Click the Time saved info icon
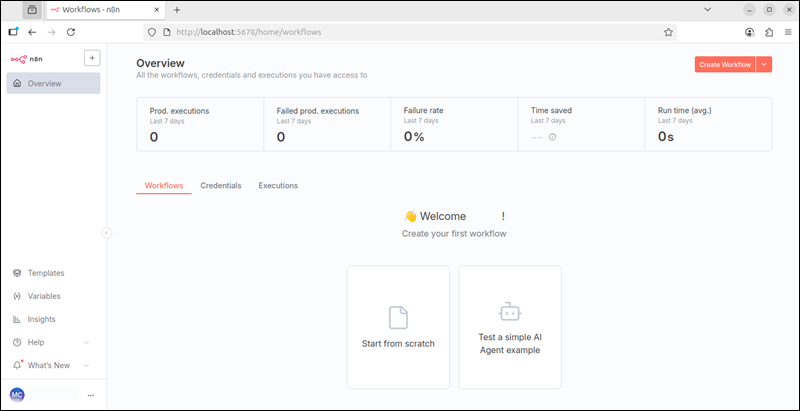Viewport: 800px width, 411px height. pos(553,137)
